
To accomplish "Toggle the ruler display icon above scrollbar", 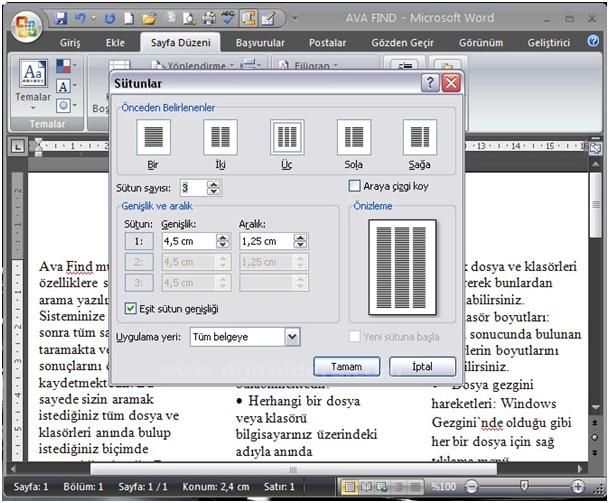I will click(595, 148).
